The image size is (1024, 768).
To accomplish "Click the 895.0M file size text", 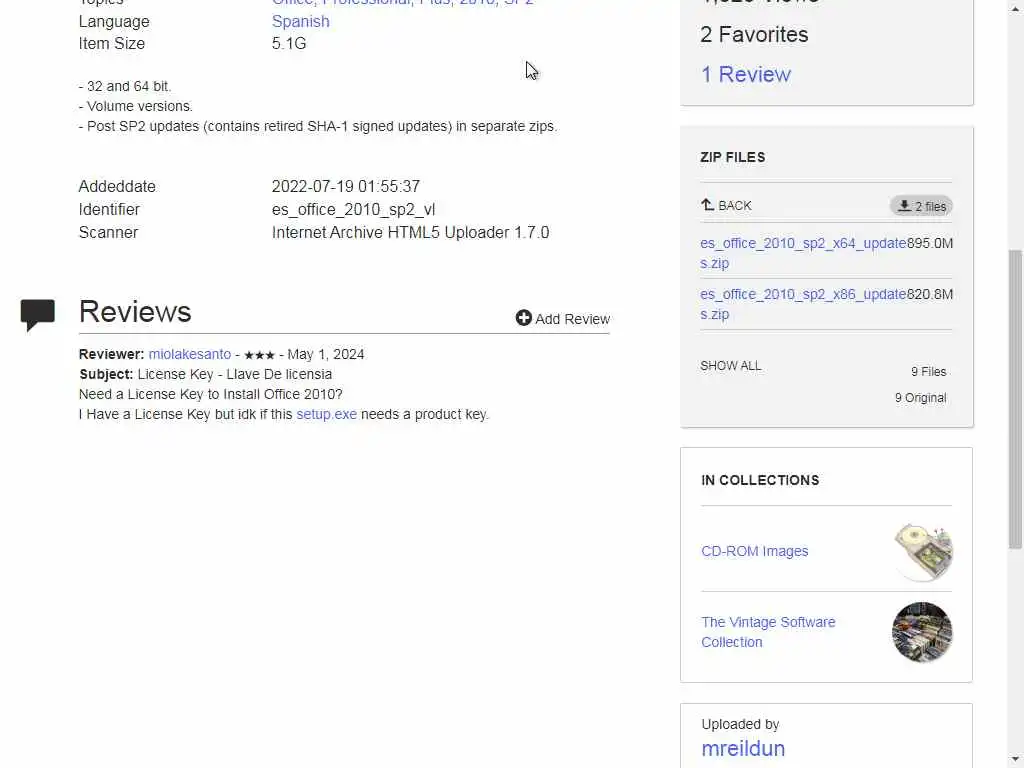I will click(930, 243).
